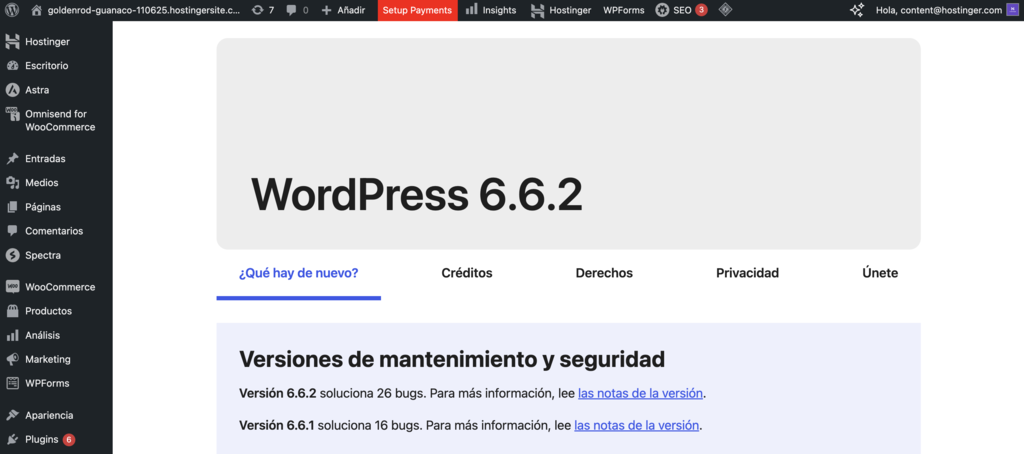The image size is (1024, 454).
Task: Click the Hostinger icon in sidebar
Action: [x=12, y=42]
